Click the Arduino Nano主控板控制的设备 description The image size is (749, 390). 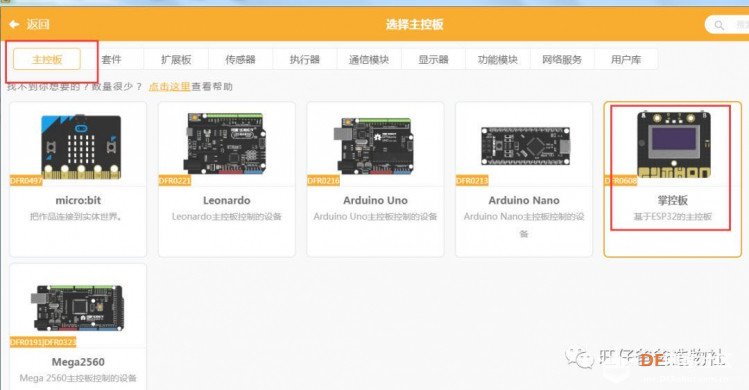pyautogui.click(x=524, y=225)
